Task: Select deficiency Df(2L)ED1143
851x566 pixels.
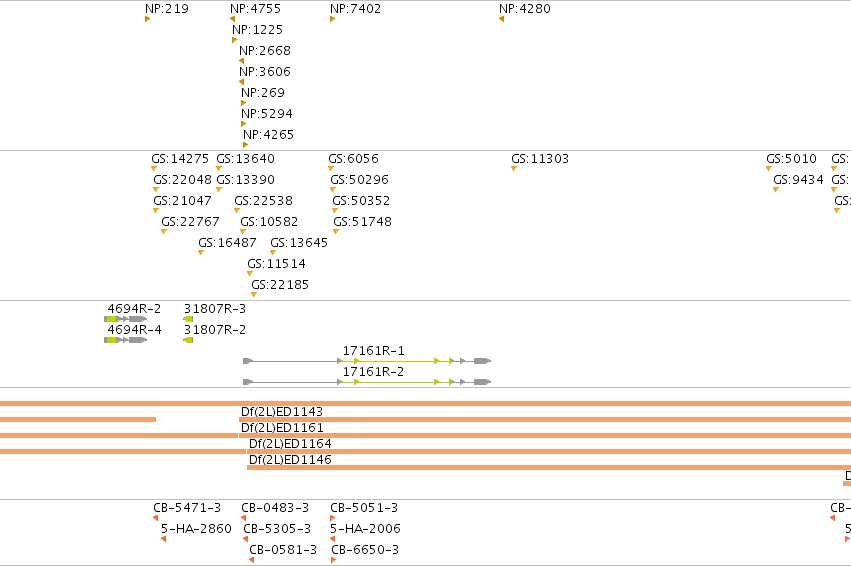Action: pos(545,419)
